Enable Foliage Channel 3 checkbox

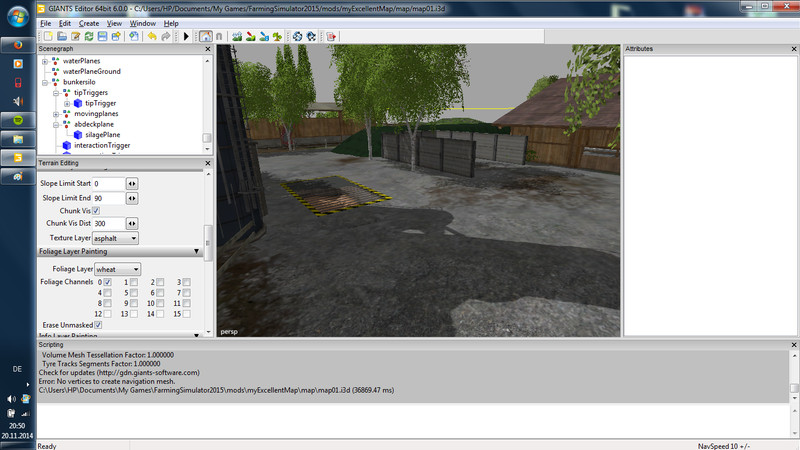click(187, 282)
